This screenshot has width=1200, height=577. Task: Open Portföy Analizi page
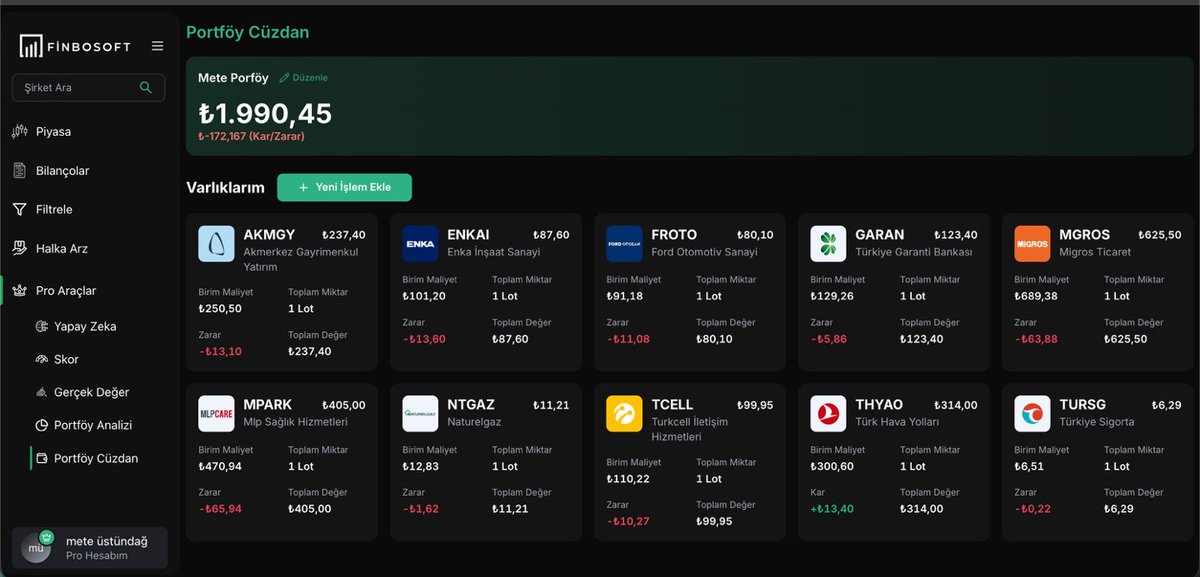94,426
